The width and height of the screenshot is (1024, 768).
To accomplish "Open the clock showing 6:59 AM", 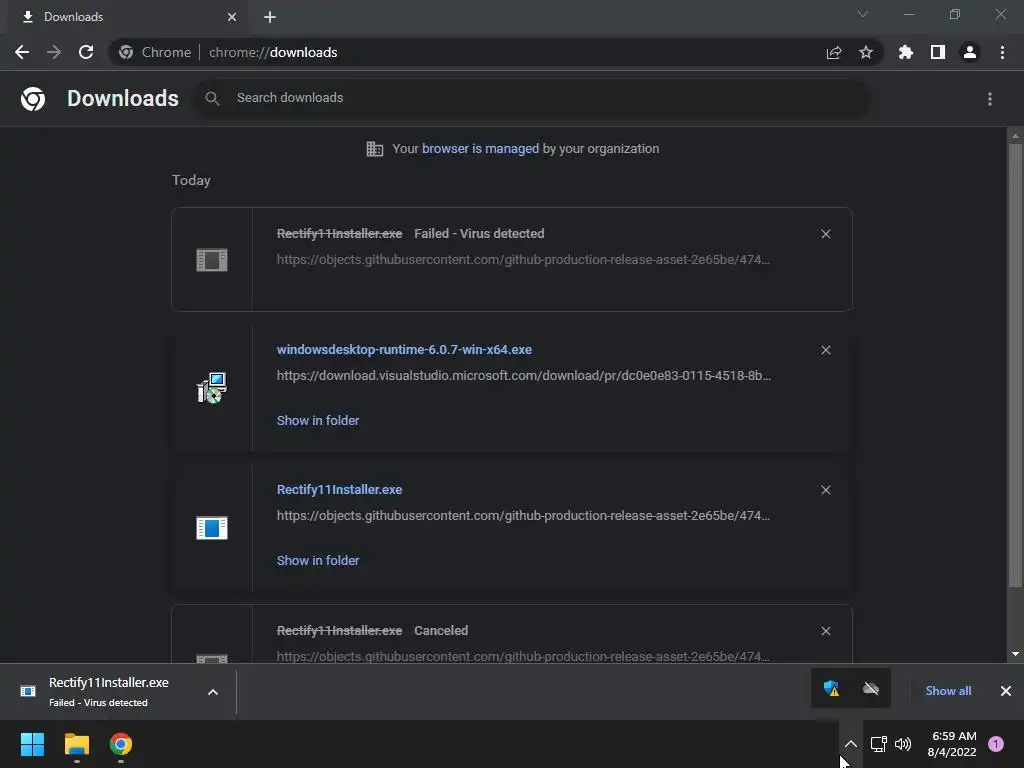I will (x=953, y=744).
